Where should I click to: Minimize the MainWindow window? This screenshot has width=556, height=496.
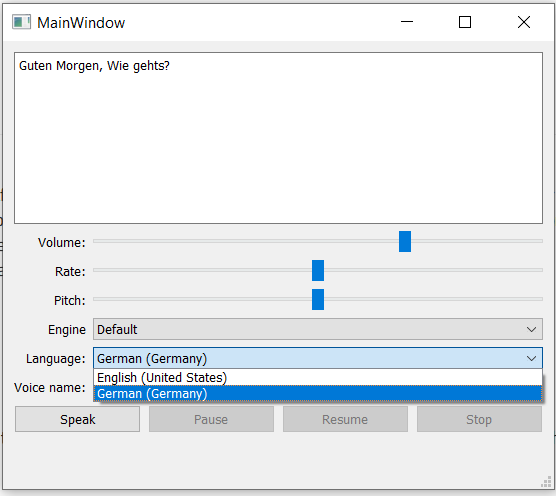(x=407, y=22)
